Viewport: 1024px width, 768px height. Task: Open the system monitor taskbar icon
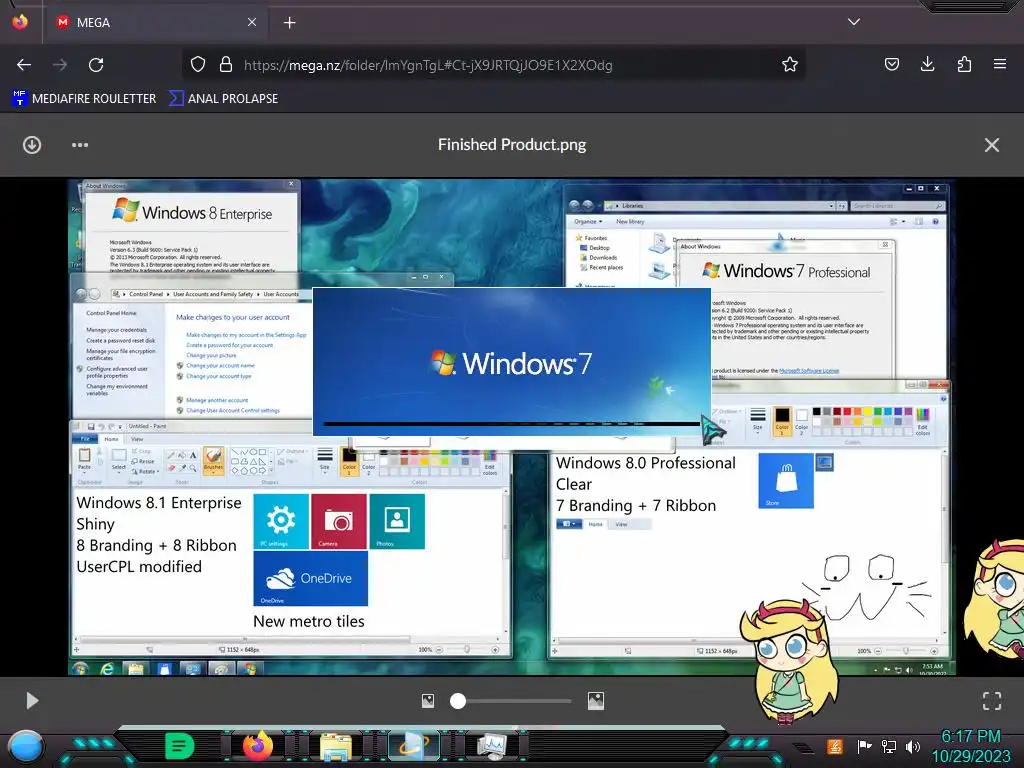[x=492, y=747]
